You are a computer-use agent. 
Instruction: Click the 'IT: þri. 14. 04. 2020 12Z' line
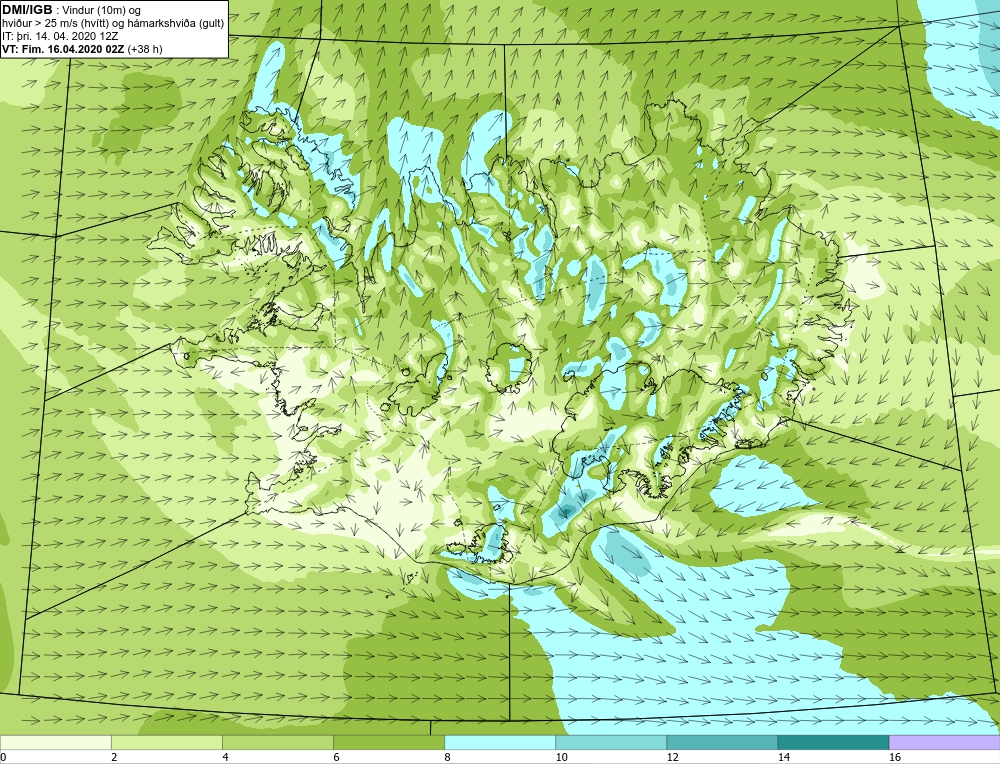point(60,36)
